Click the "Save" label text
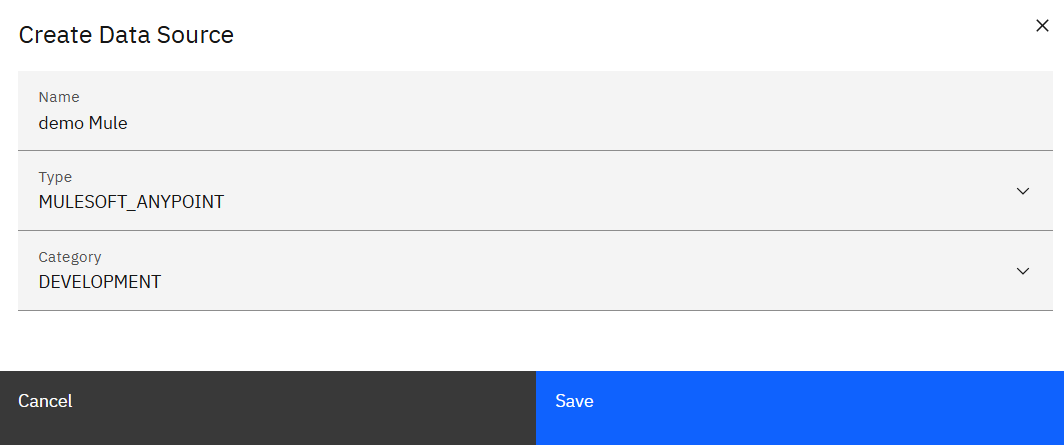Viewport: 1064px width, 445px height. 575,401
